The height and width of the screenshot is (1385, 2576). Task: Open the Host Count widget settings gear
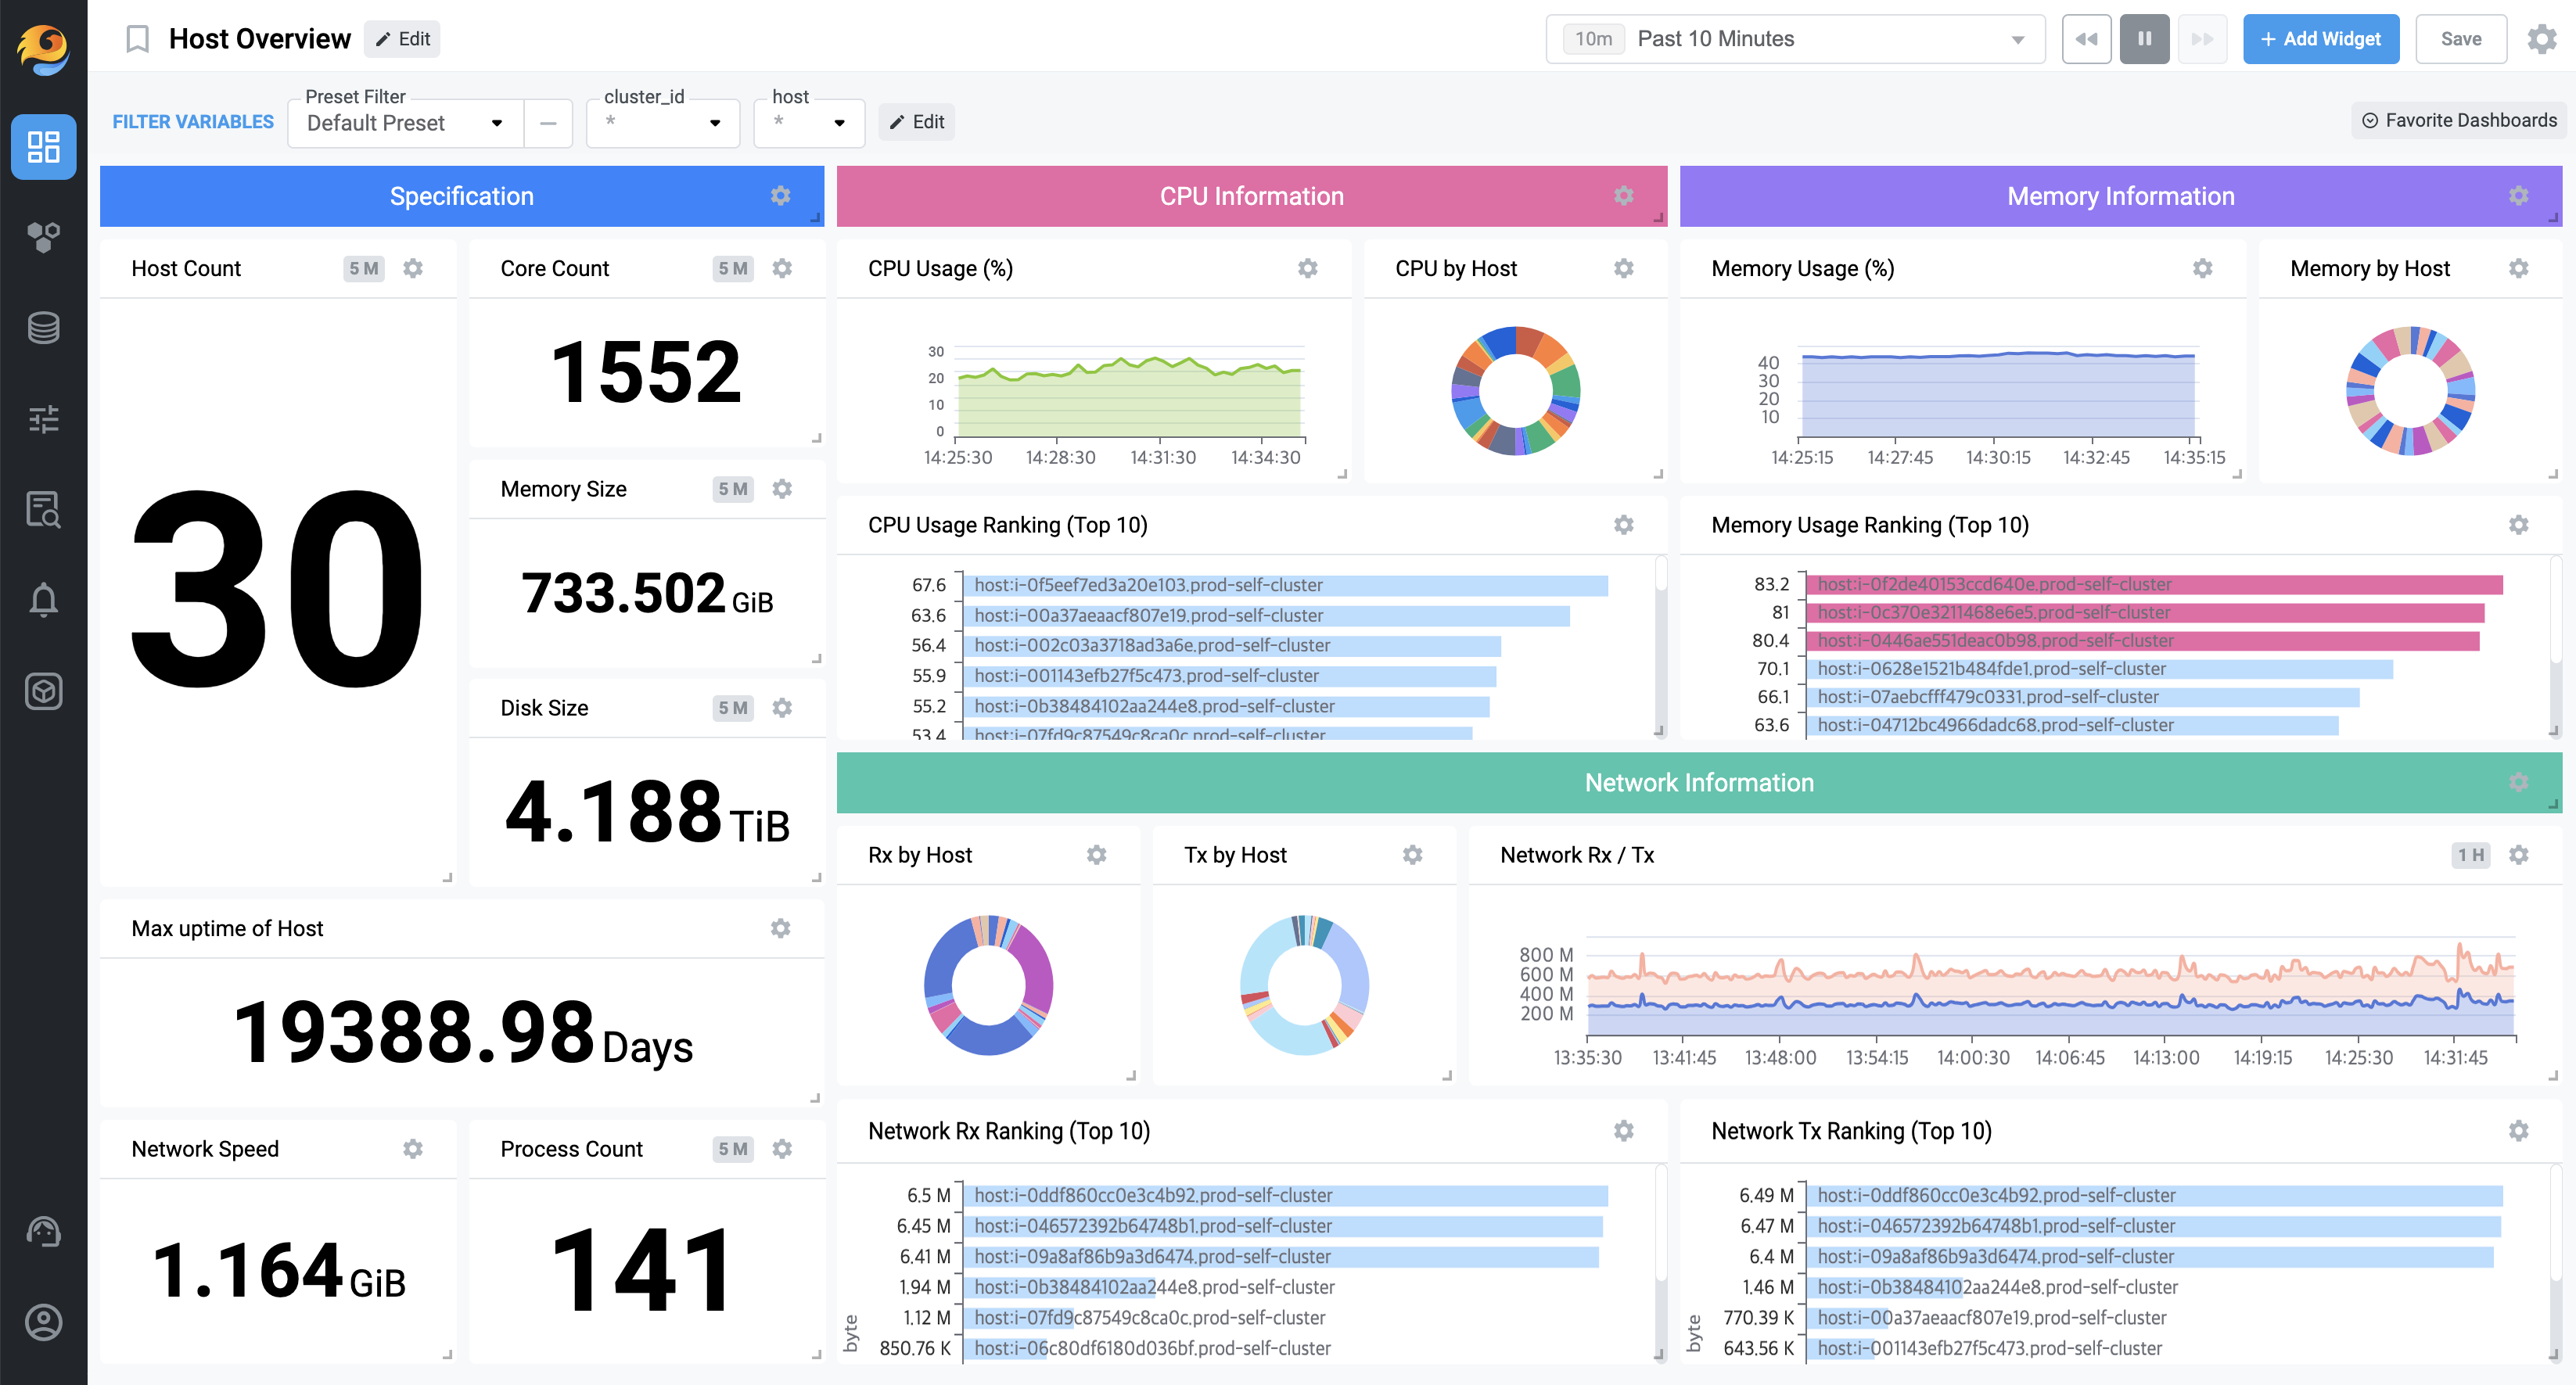point(413,268)
